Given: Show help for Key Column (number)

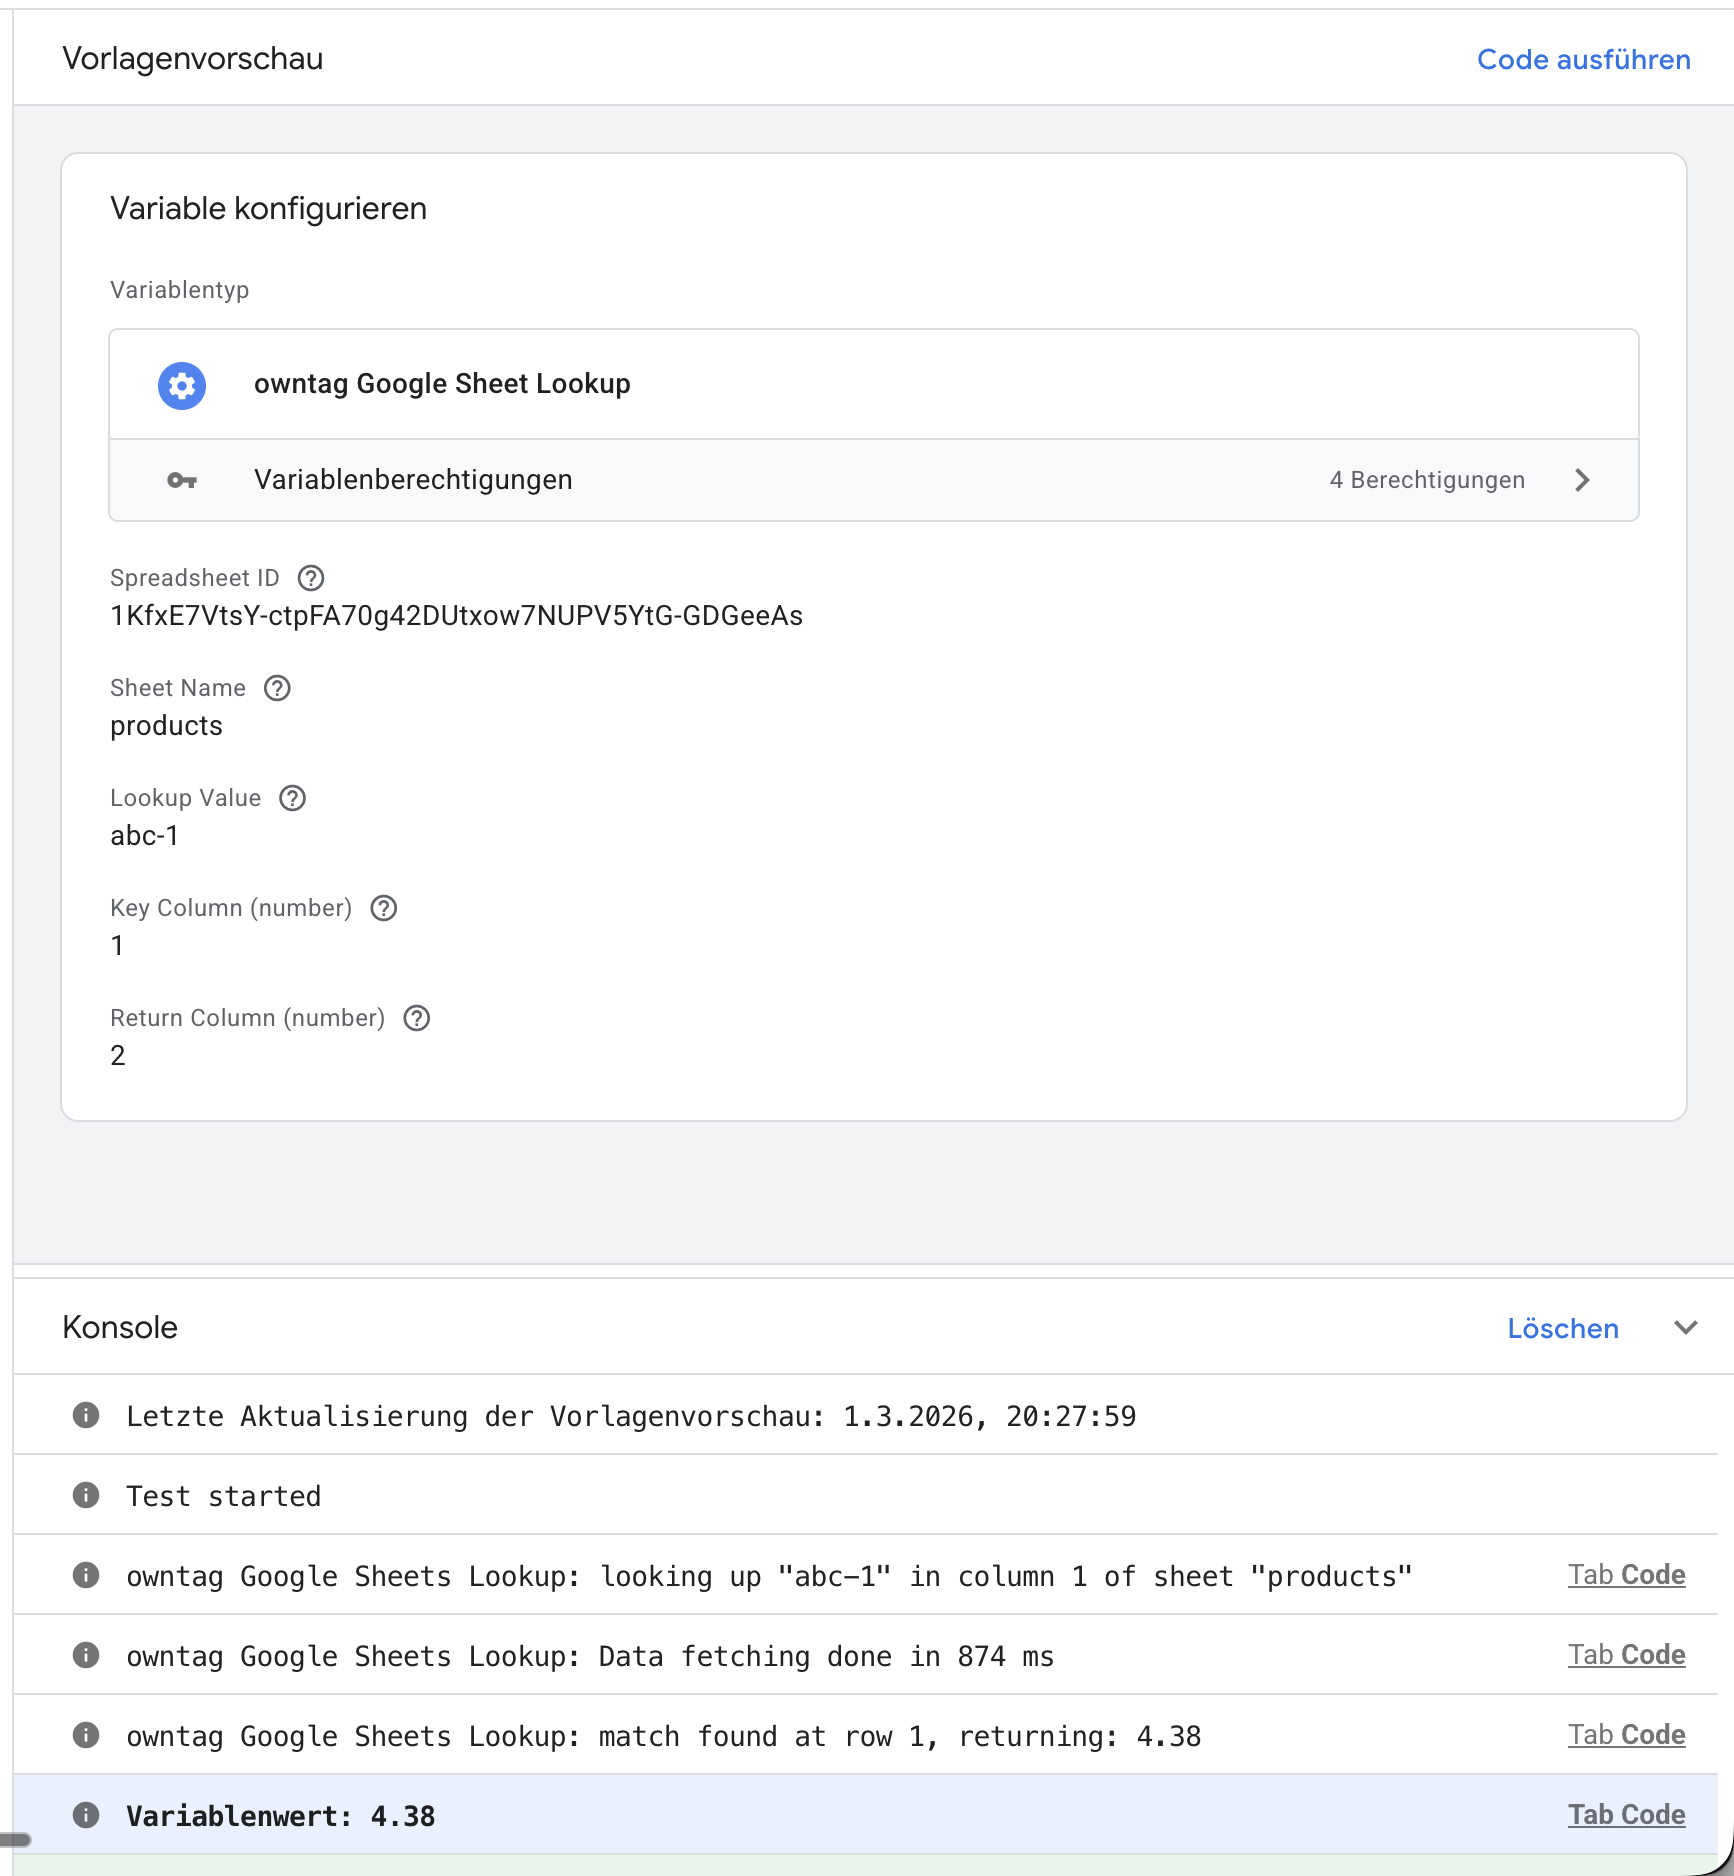Looking at the screenshot, I should (x=384, y=908).
